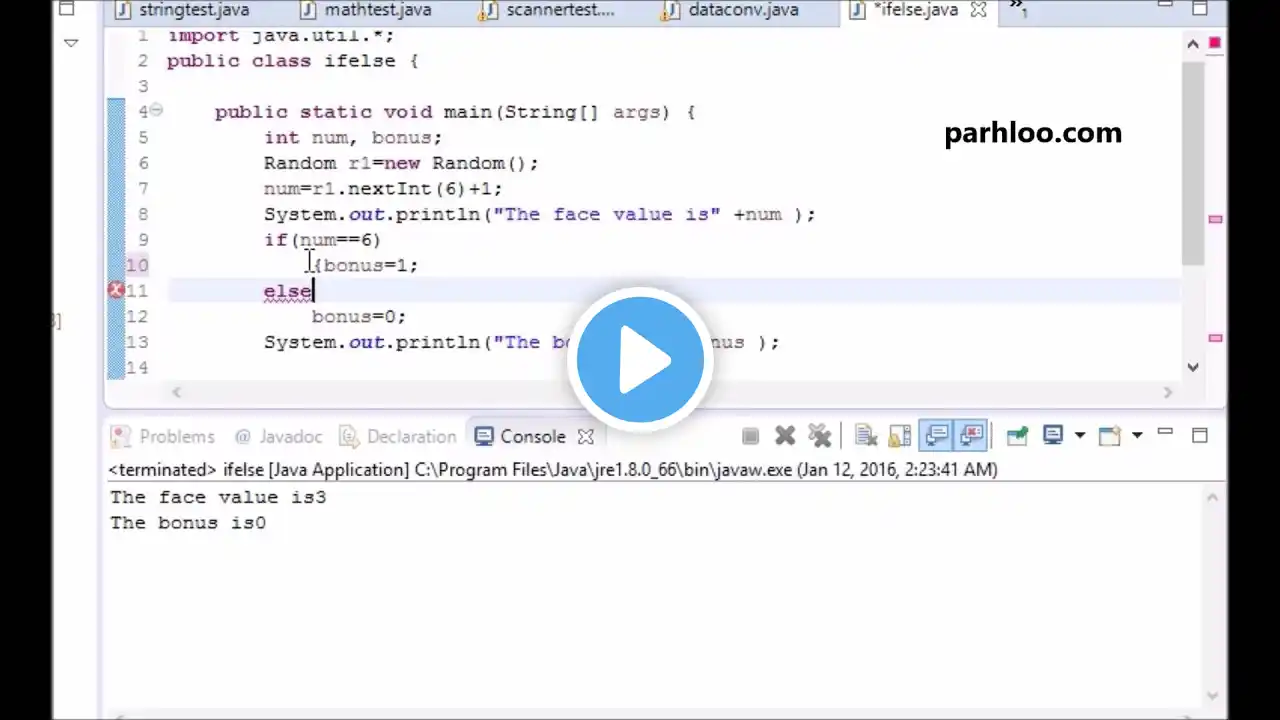Open the scannertest editor tab
This screenshot has height=720, width=1280.
click(x=547, y=10)
